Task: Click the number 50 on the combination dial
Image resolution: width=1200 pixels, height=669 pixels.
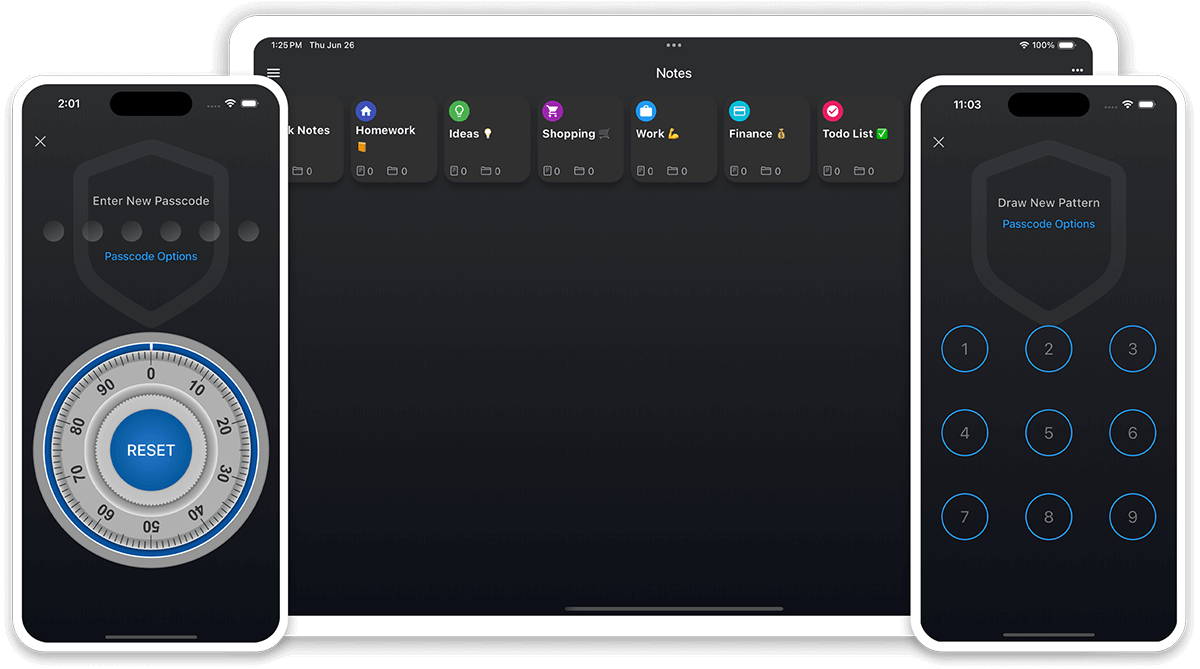Action: click(151, 526)
